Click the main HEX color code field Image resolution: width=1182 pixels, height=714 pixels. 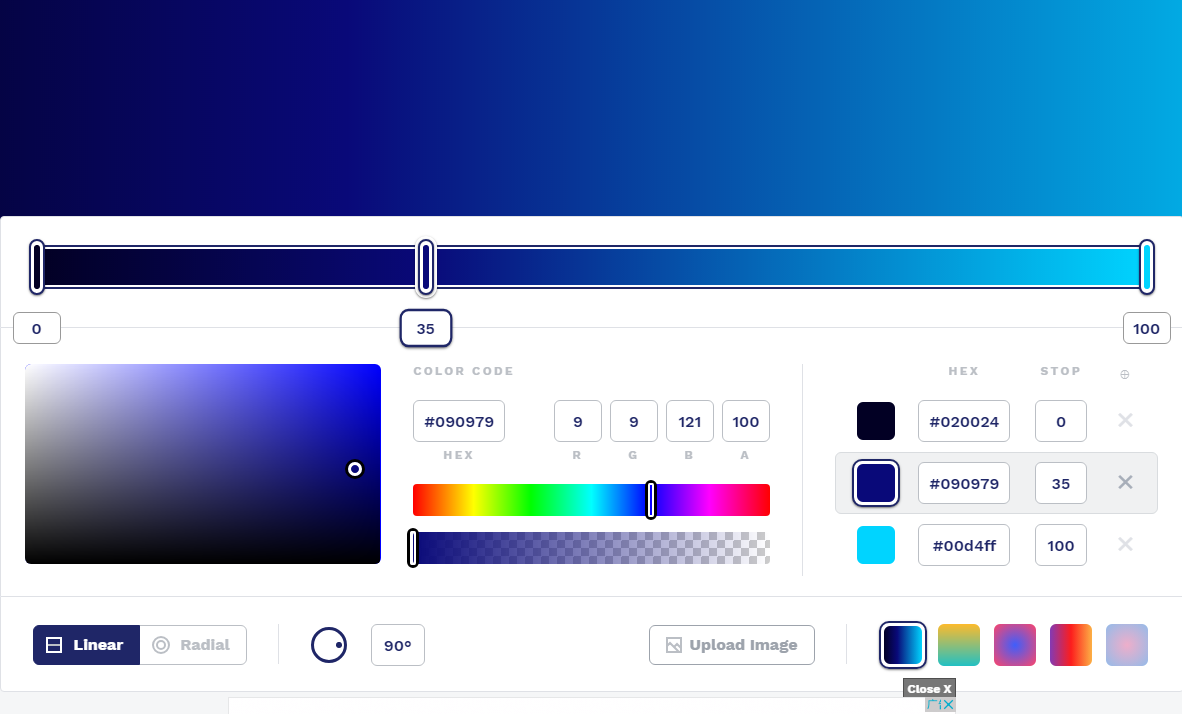coord(458,421)
